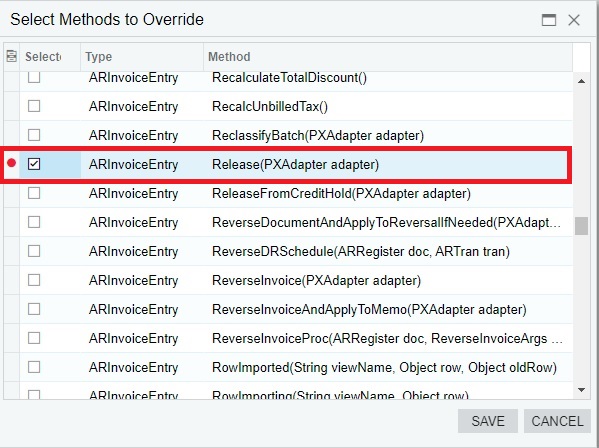Select the RowImported method row

pos(288,367)
